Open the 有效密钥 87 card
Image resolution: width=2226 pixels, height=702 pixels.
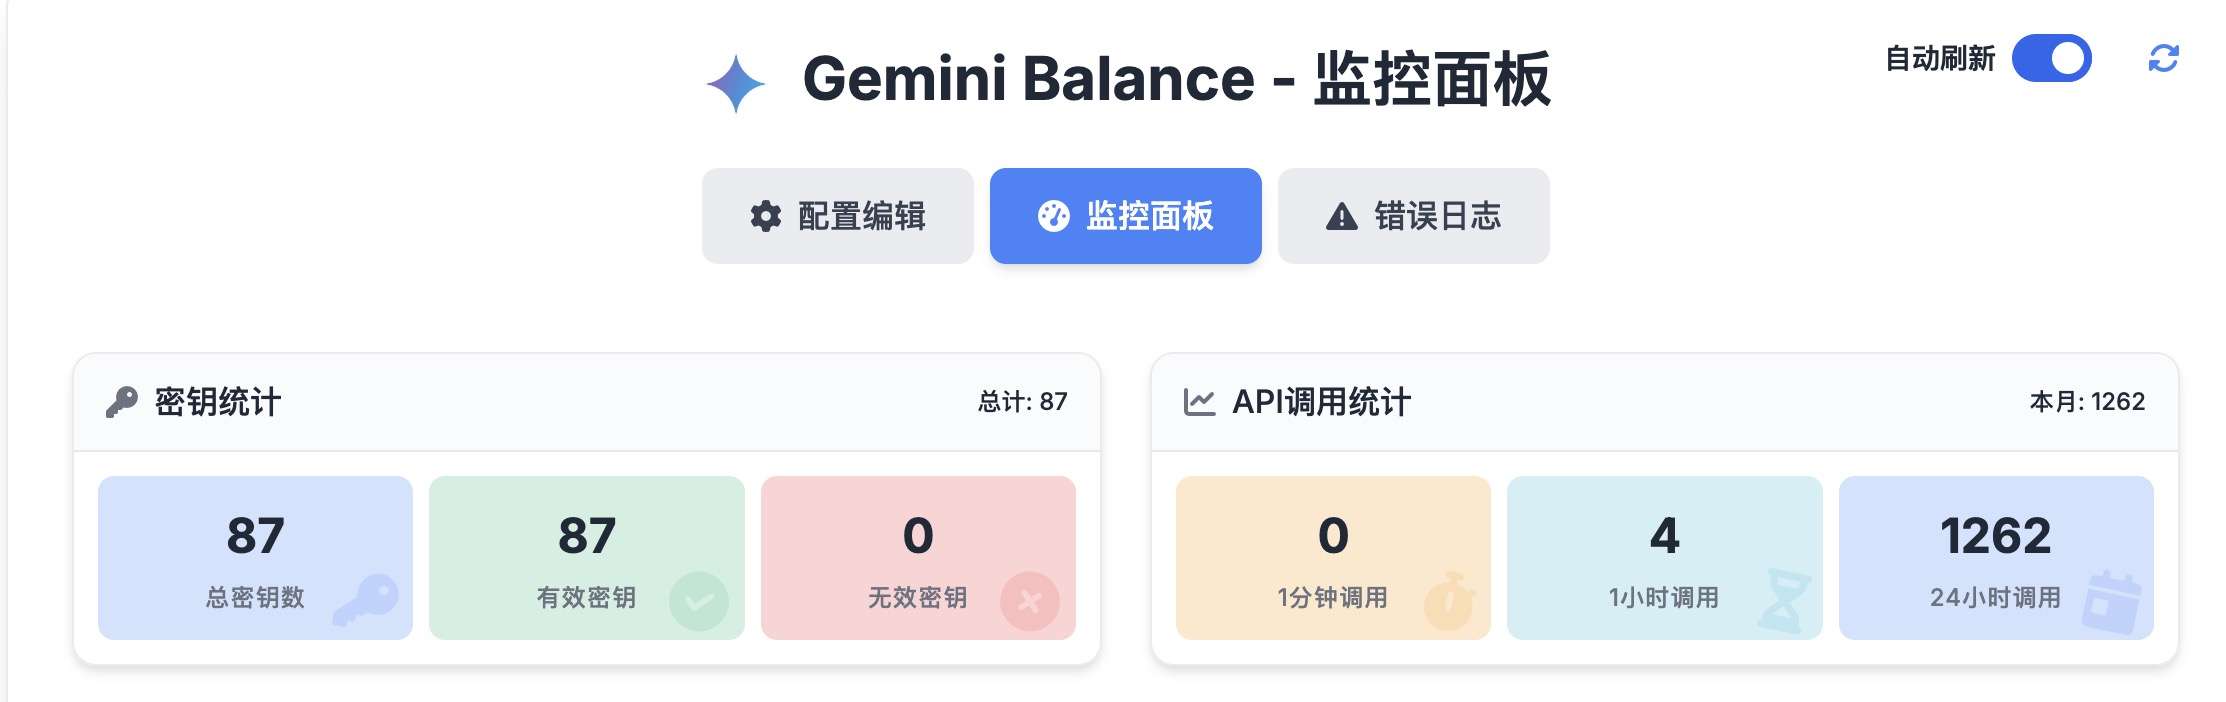587,558
